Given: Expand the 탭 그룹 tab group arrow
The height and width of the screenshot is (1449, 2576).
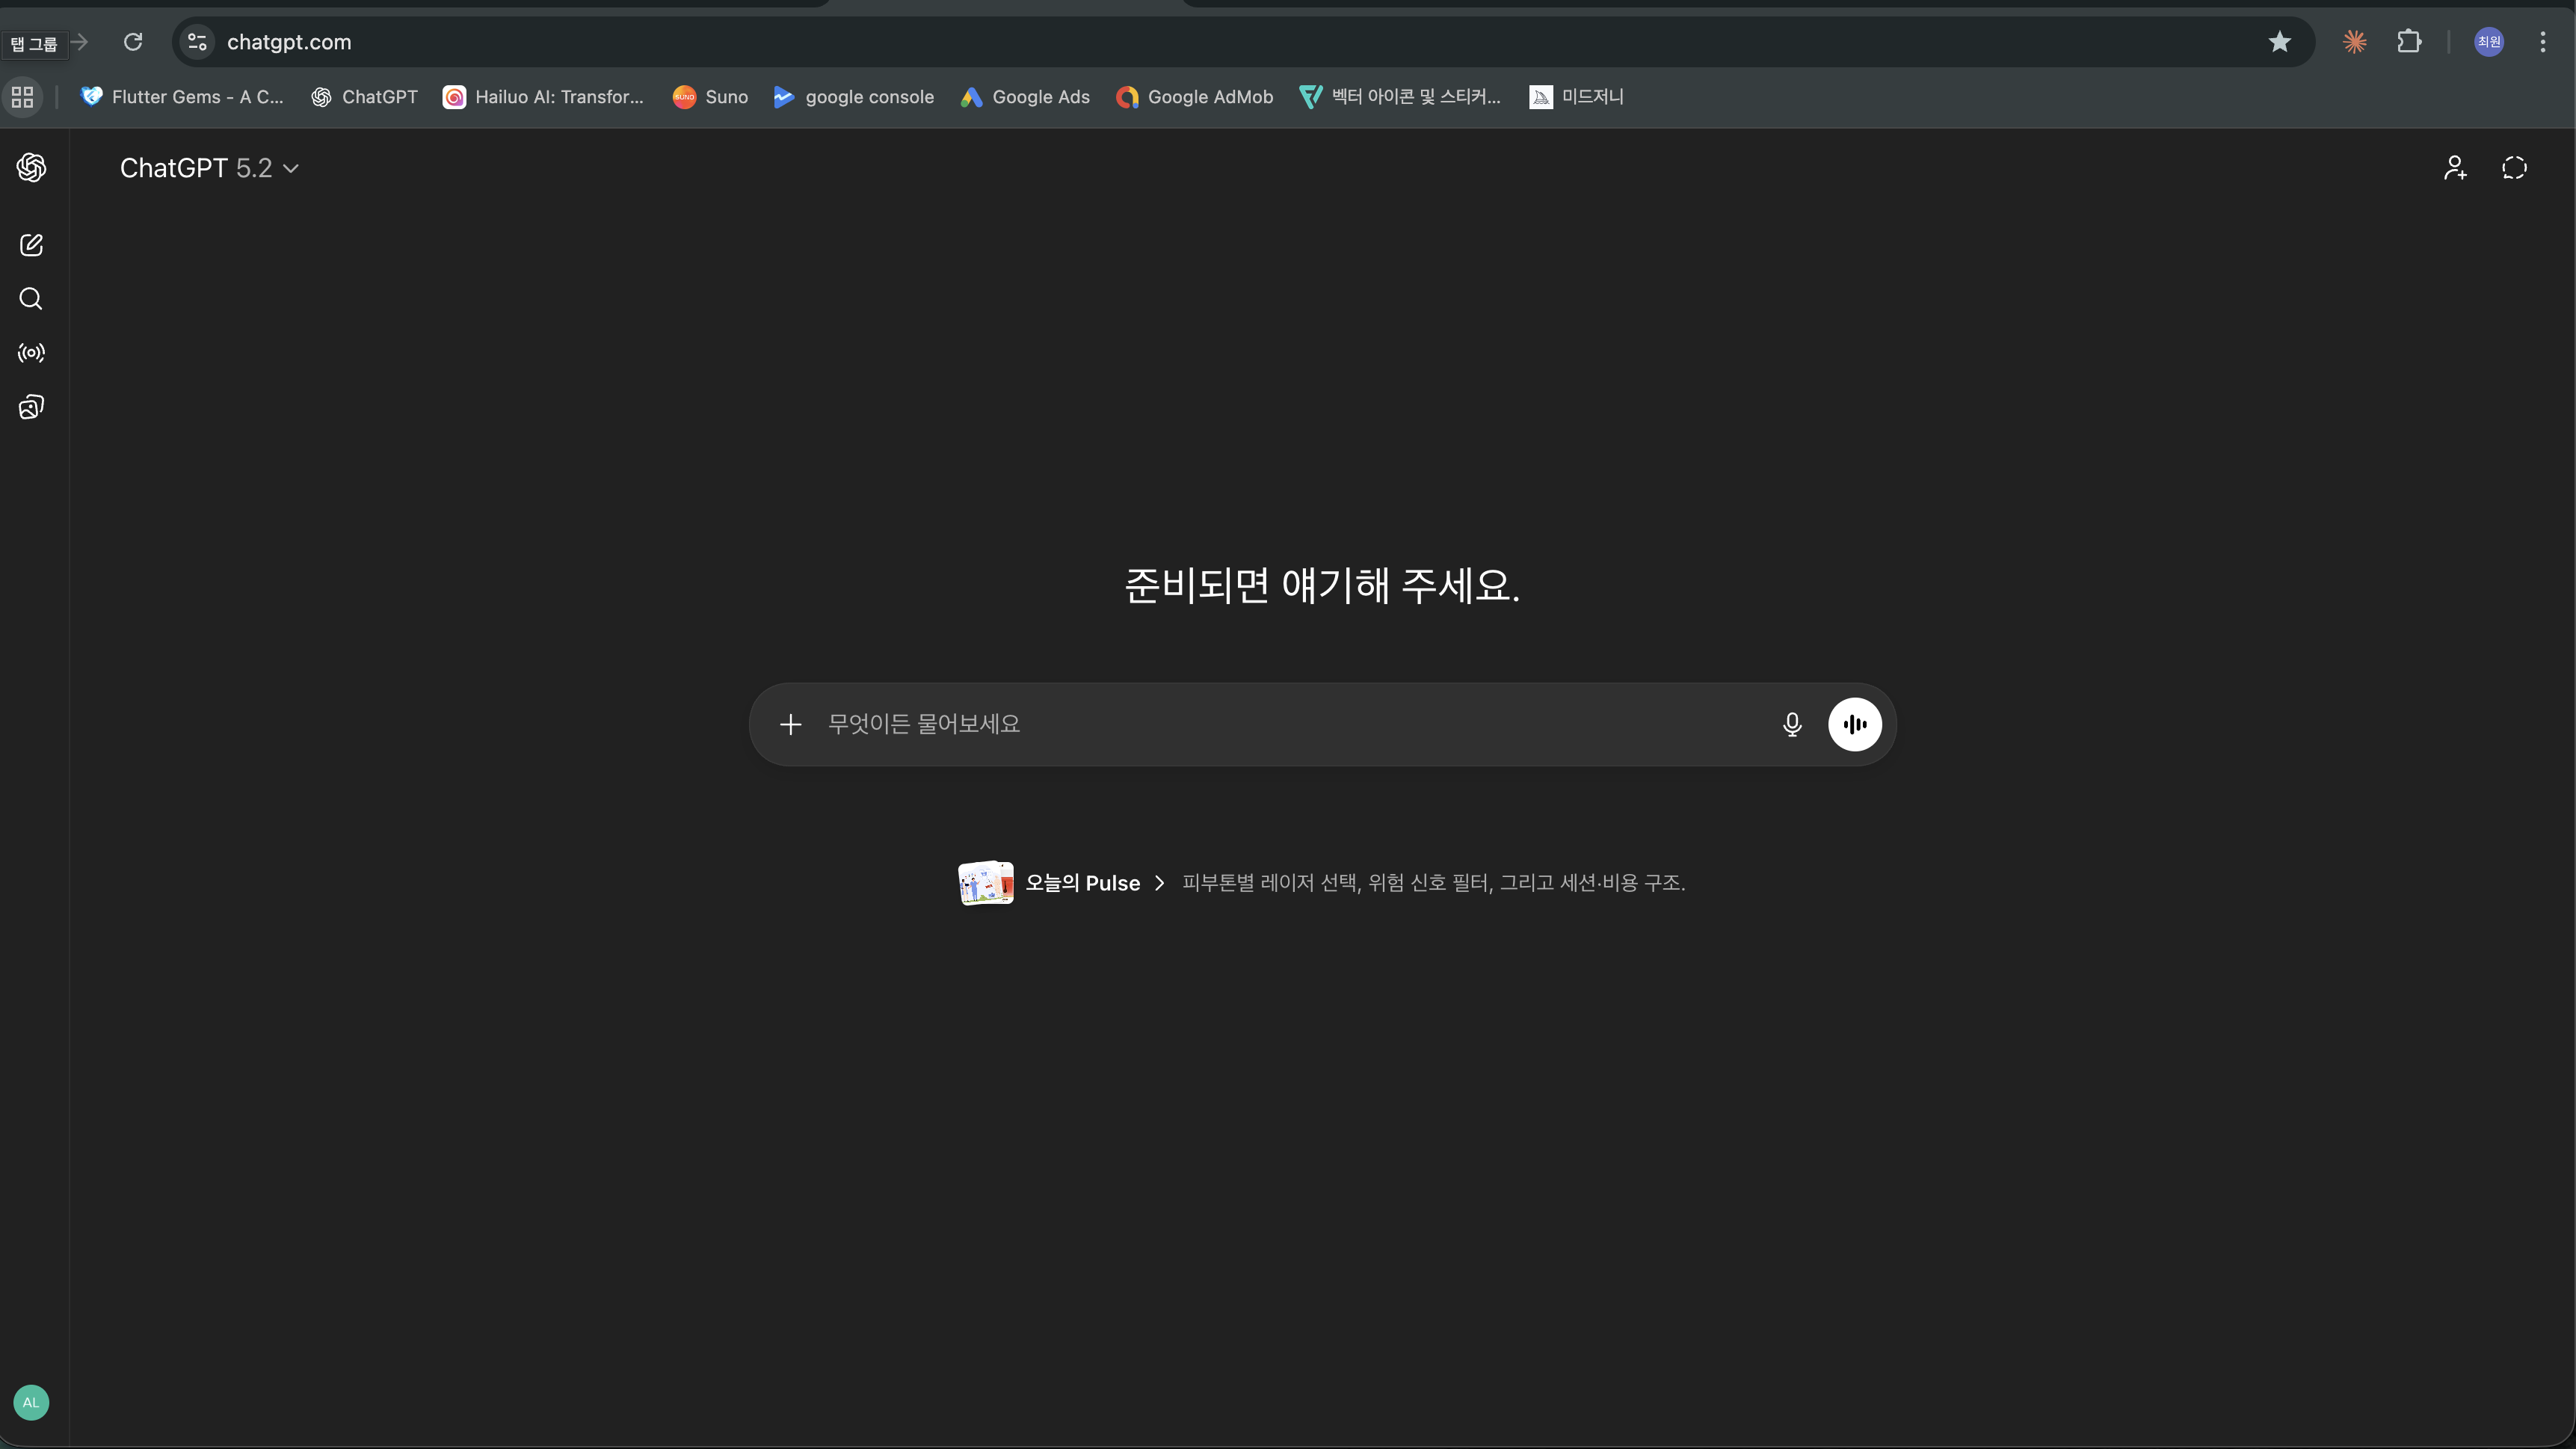Looking at the screenshot, I should pos(81,43).
